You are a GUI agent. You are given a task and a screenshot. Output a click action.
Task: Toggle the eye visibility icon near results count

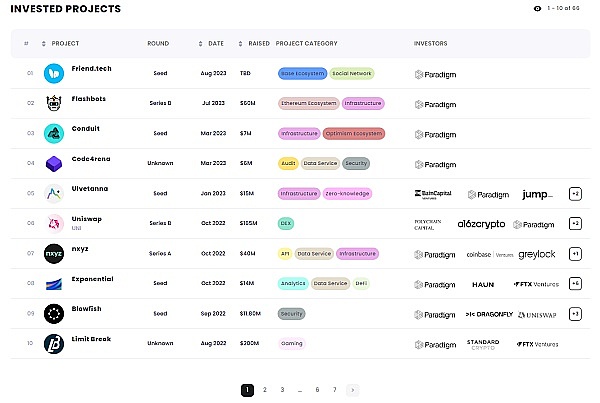tap(538, 8)
